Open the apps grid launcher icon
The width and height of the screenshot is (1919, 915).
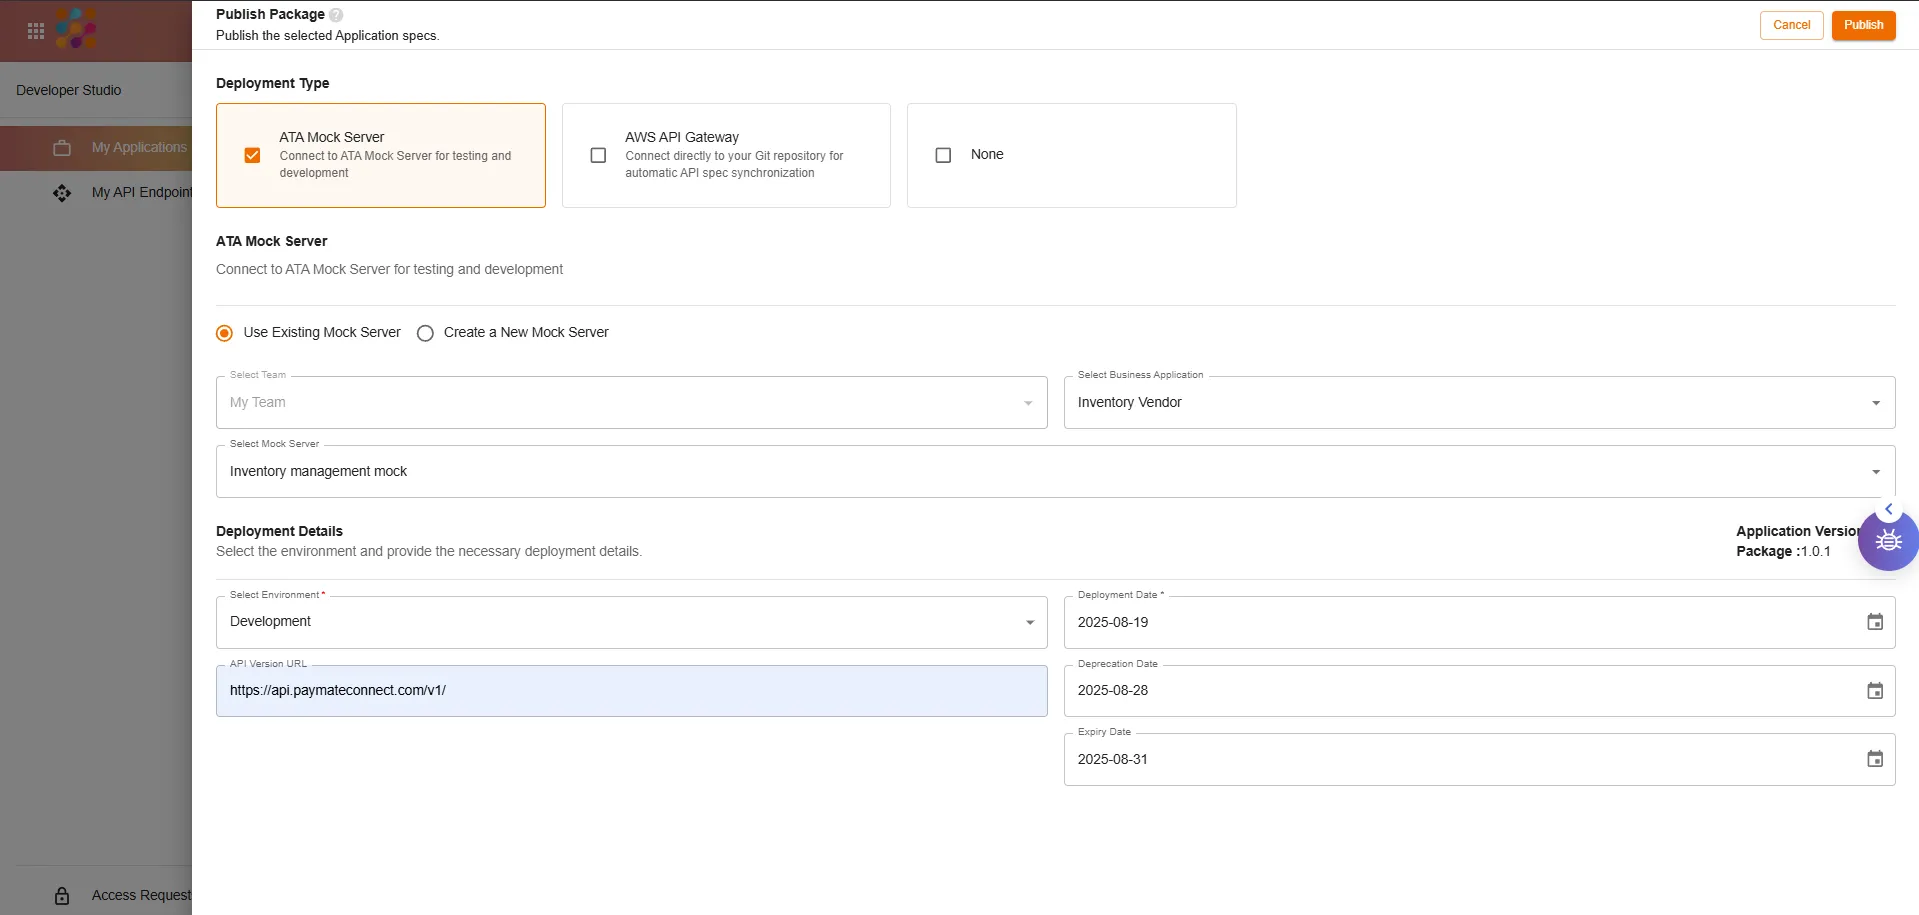coord(36,31)
